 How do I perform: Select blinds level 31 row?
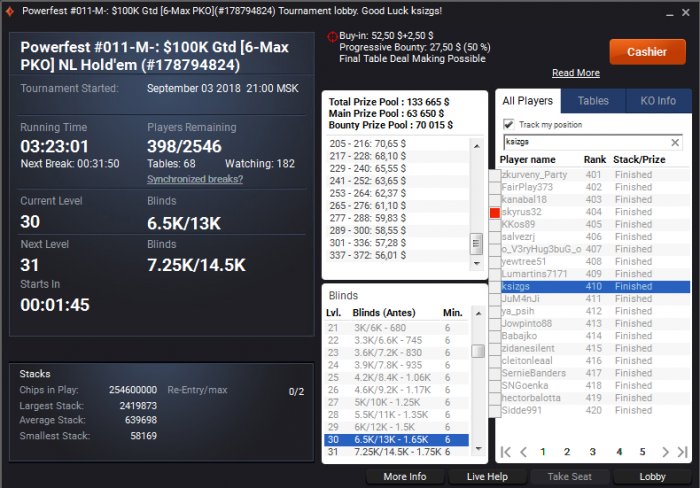coord(396,452)
